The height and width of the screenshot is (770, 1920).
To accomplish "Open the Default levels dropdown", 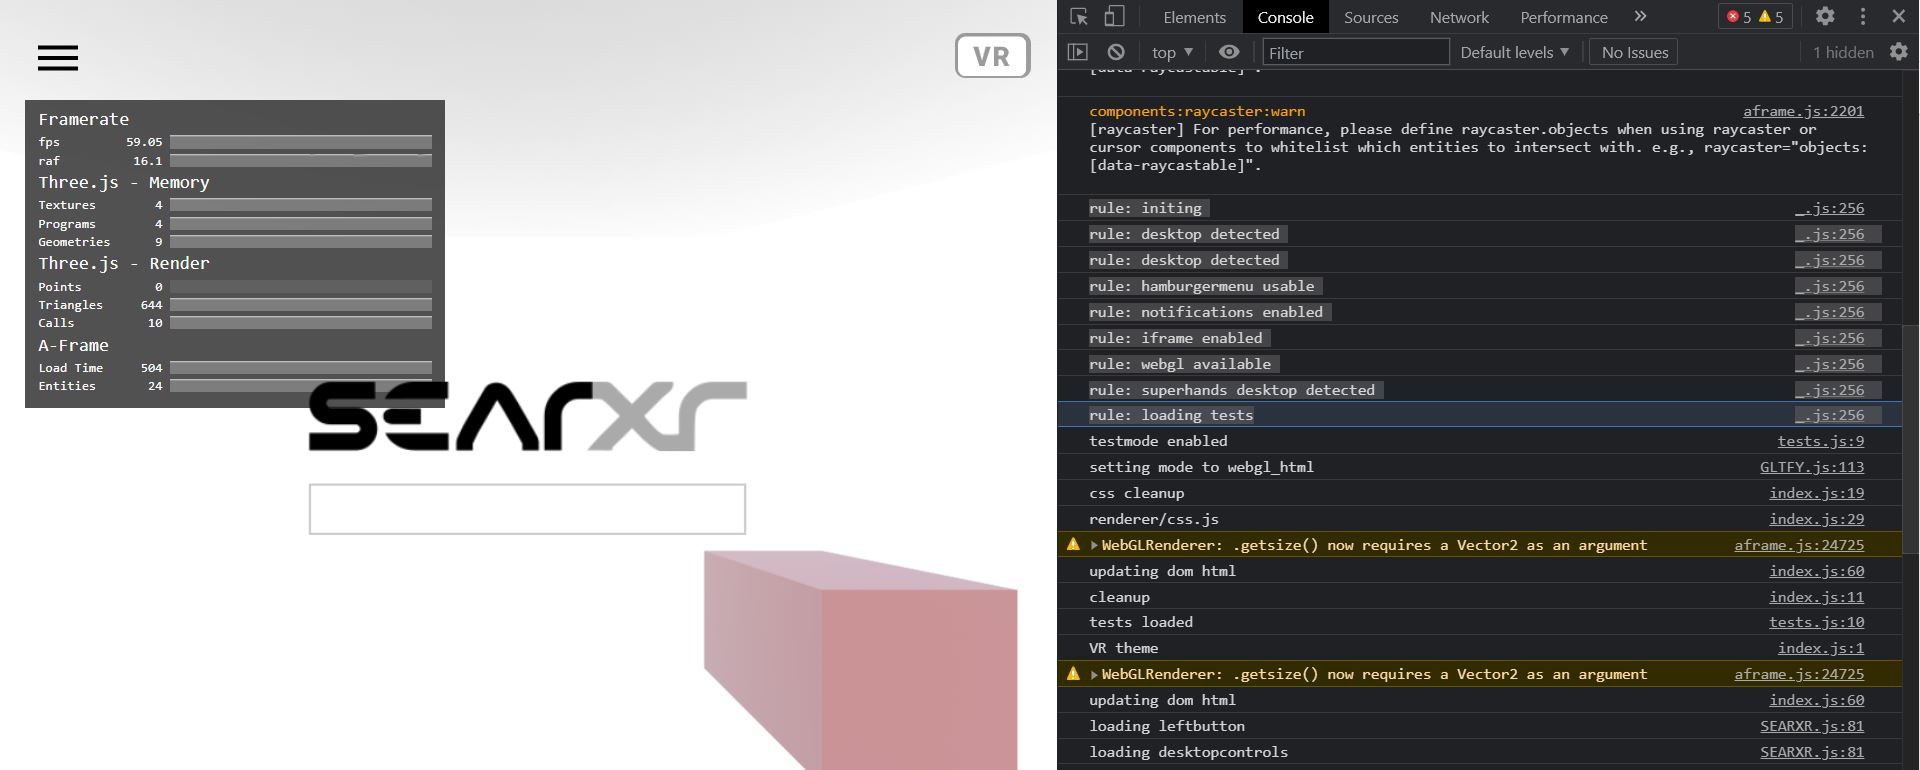I will tap(1514, 52).
